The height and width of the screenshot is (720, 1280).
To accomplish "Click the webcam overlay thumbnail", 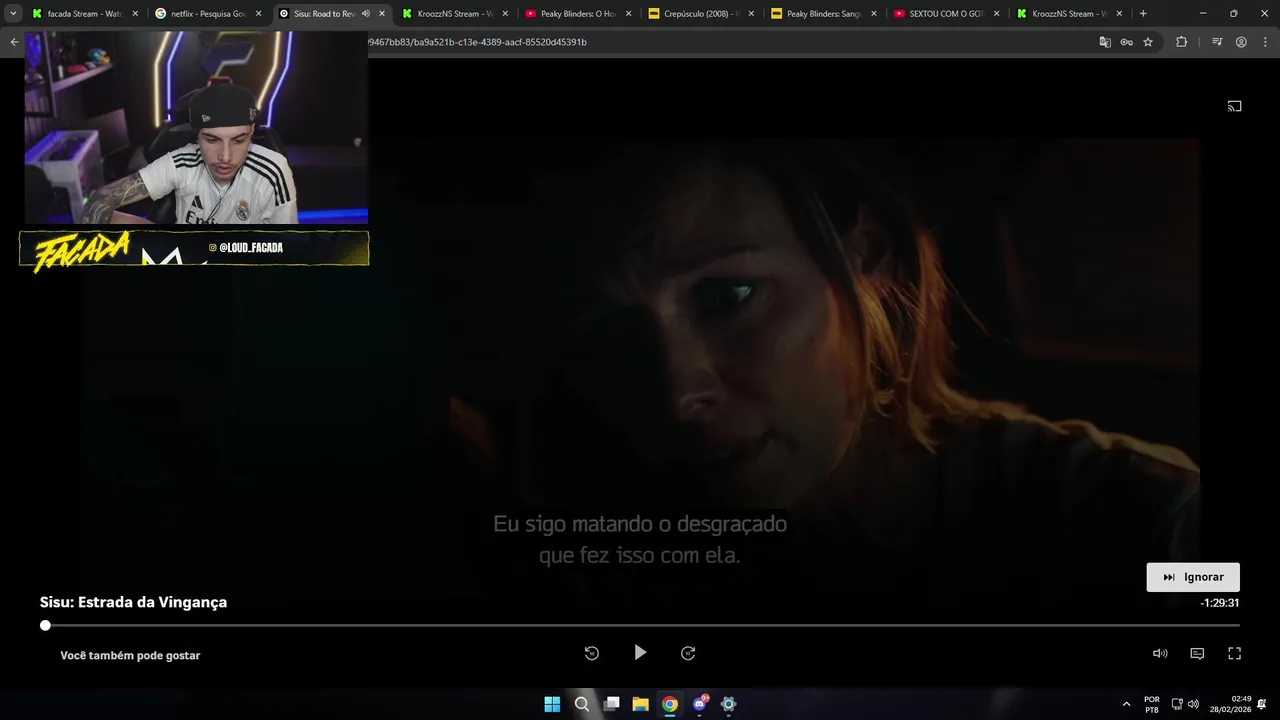I will pyautogui.click(x=196, y=127).
